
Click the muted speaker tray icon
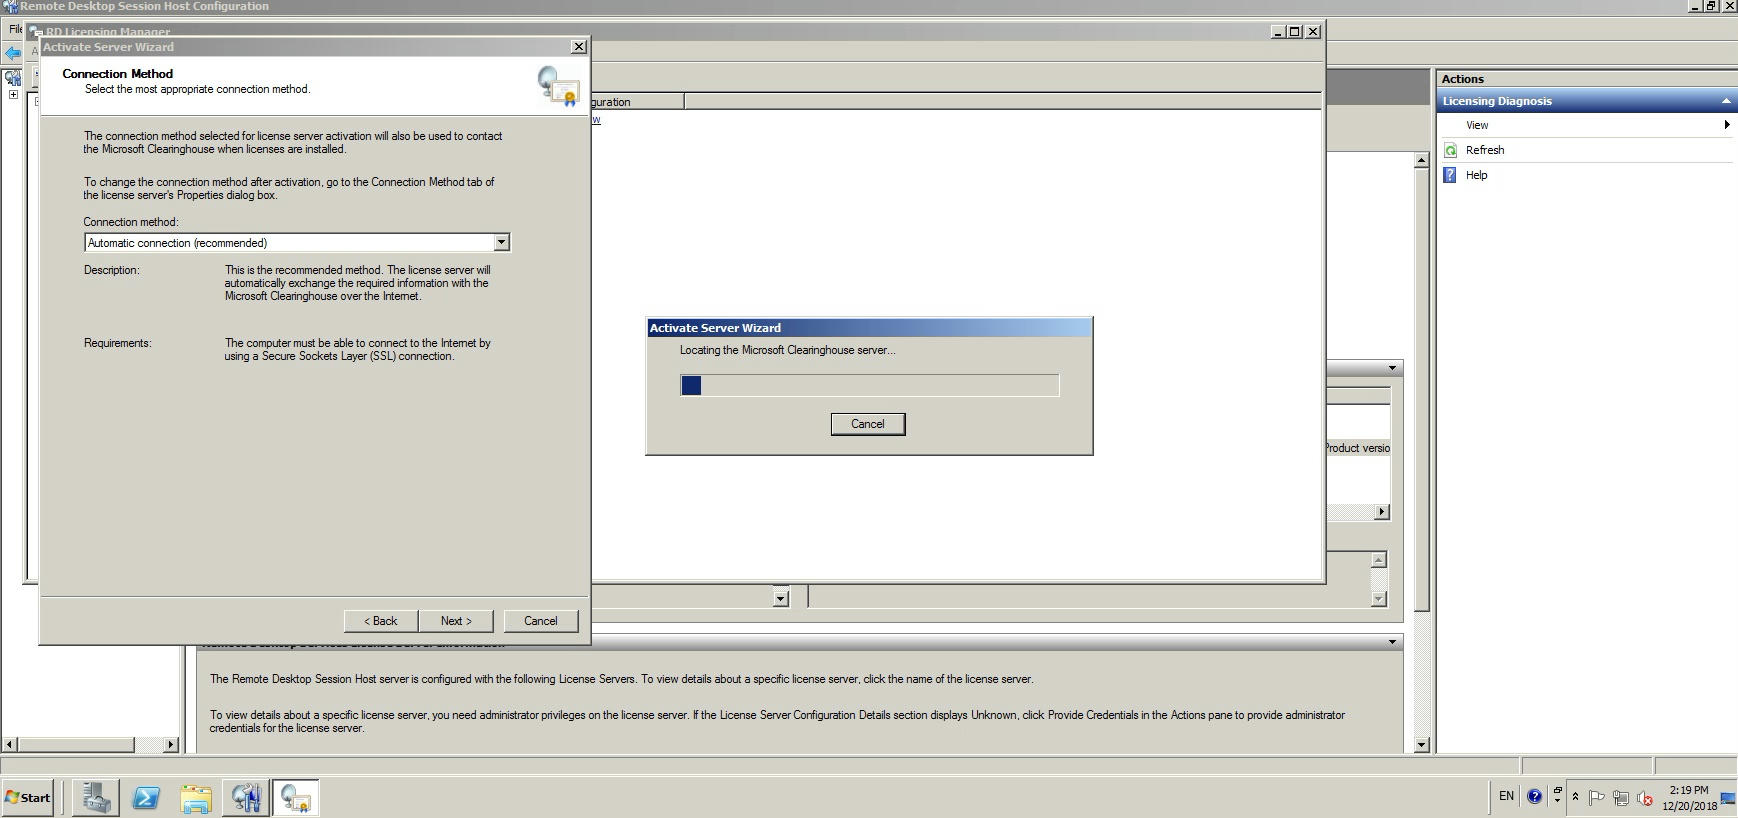tap(1644, 798)
